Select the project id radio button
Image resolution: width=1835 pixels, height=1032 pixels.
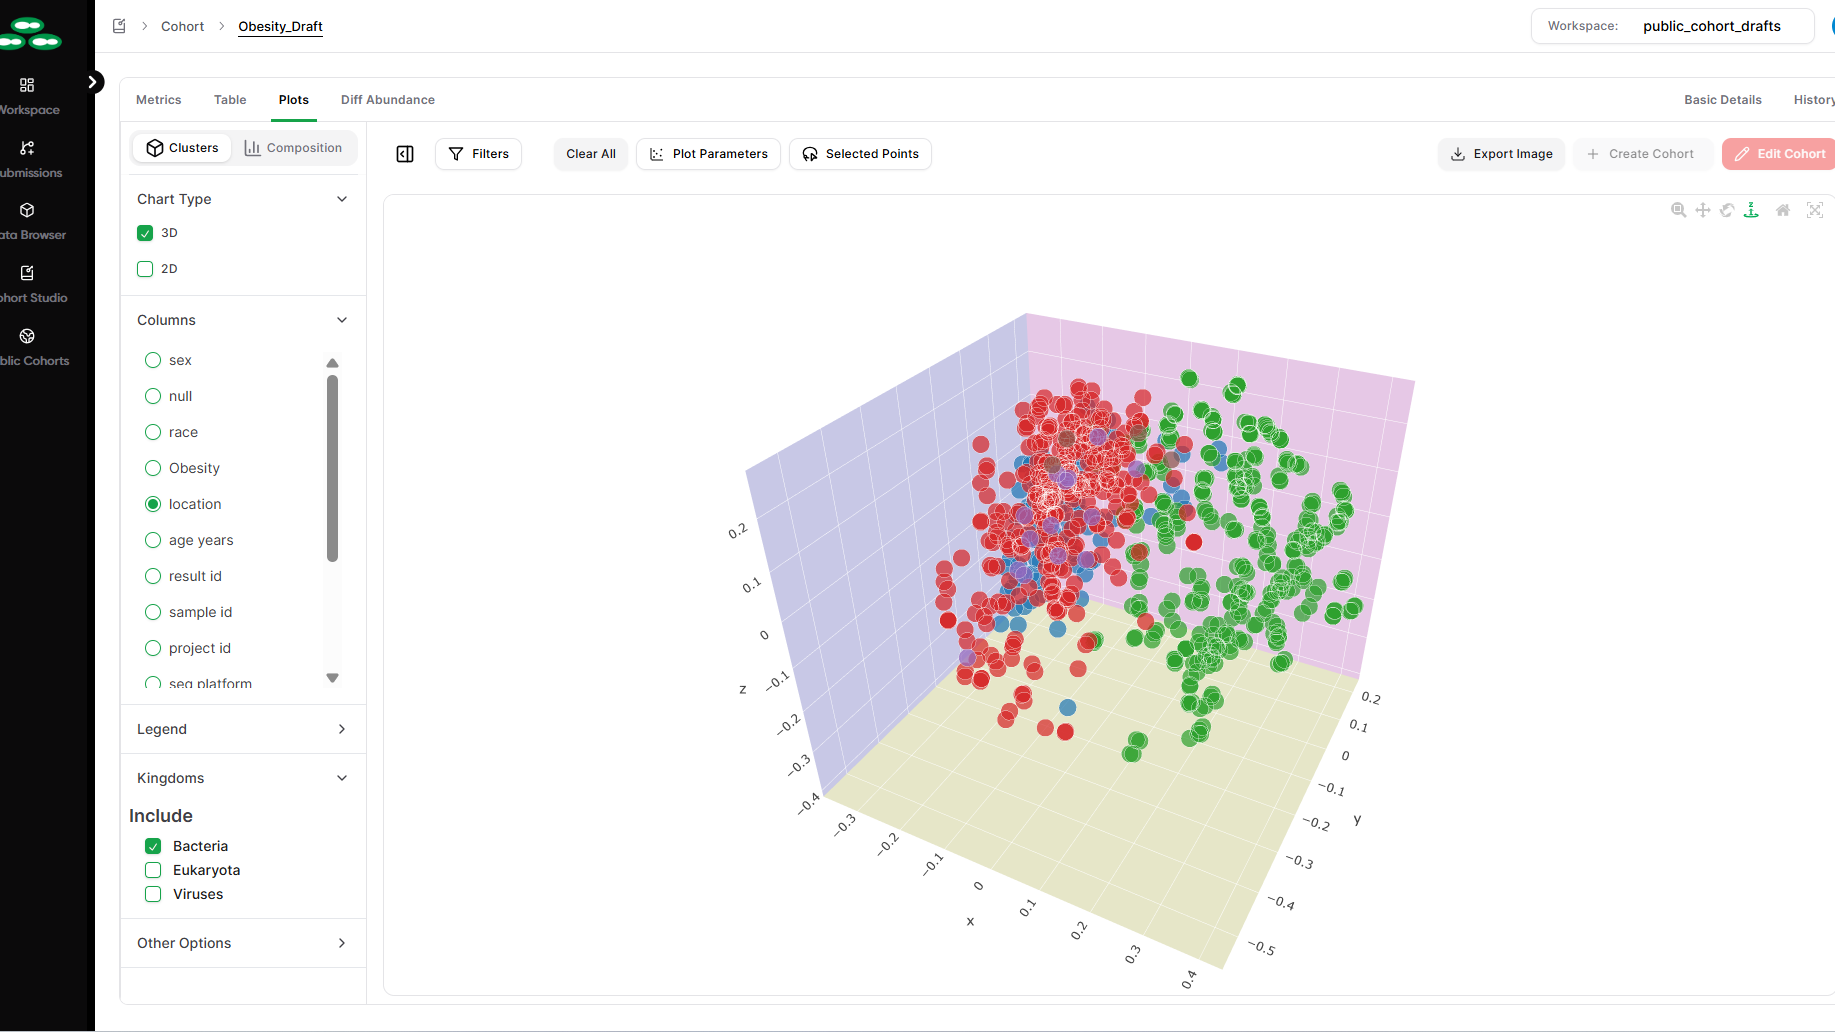click(x=153, y=648)
